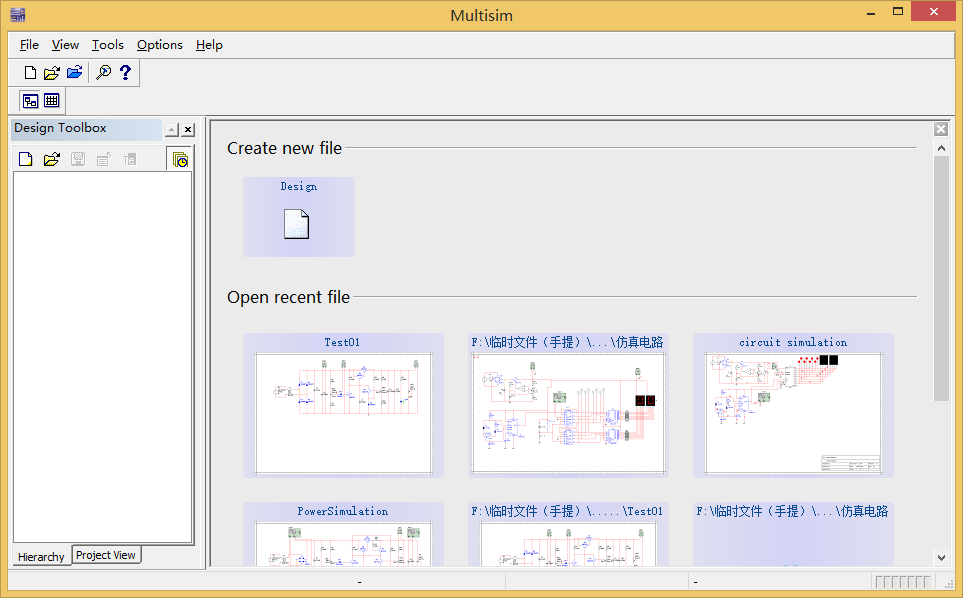Click the Test01 title on first recent tile
The image size is (963, 598).
(342, 343)
